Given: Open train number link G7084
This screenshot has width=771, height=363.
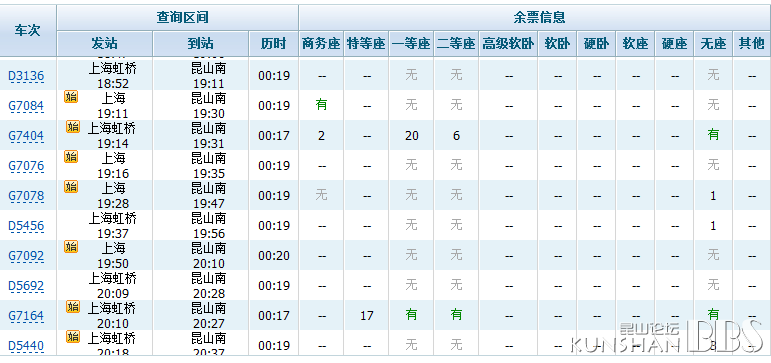Looking at the screenshot, I should pyautogui.click(x=26, y=106).
